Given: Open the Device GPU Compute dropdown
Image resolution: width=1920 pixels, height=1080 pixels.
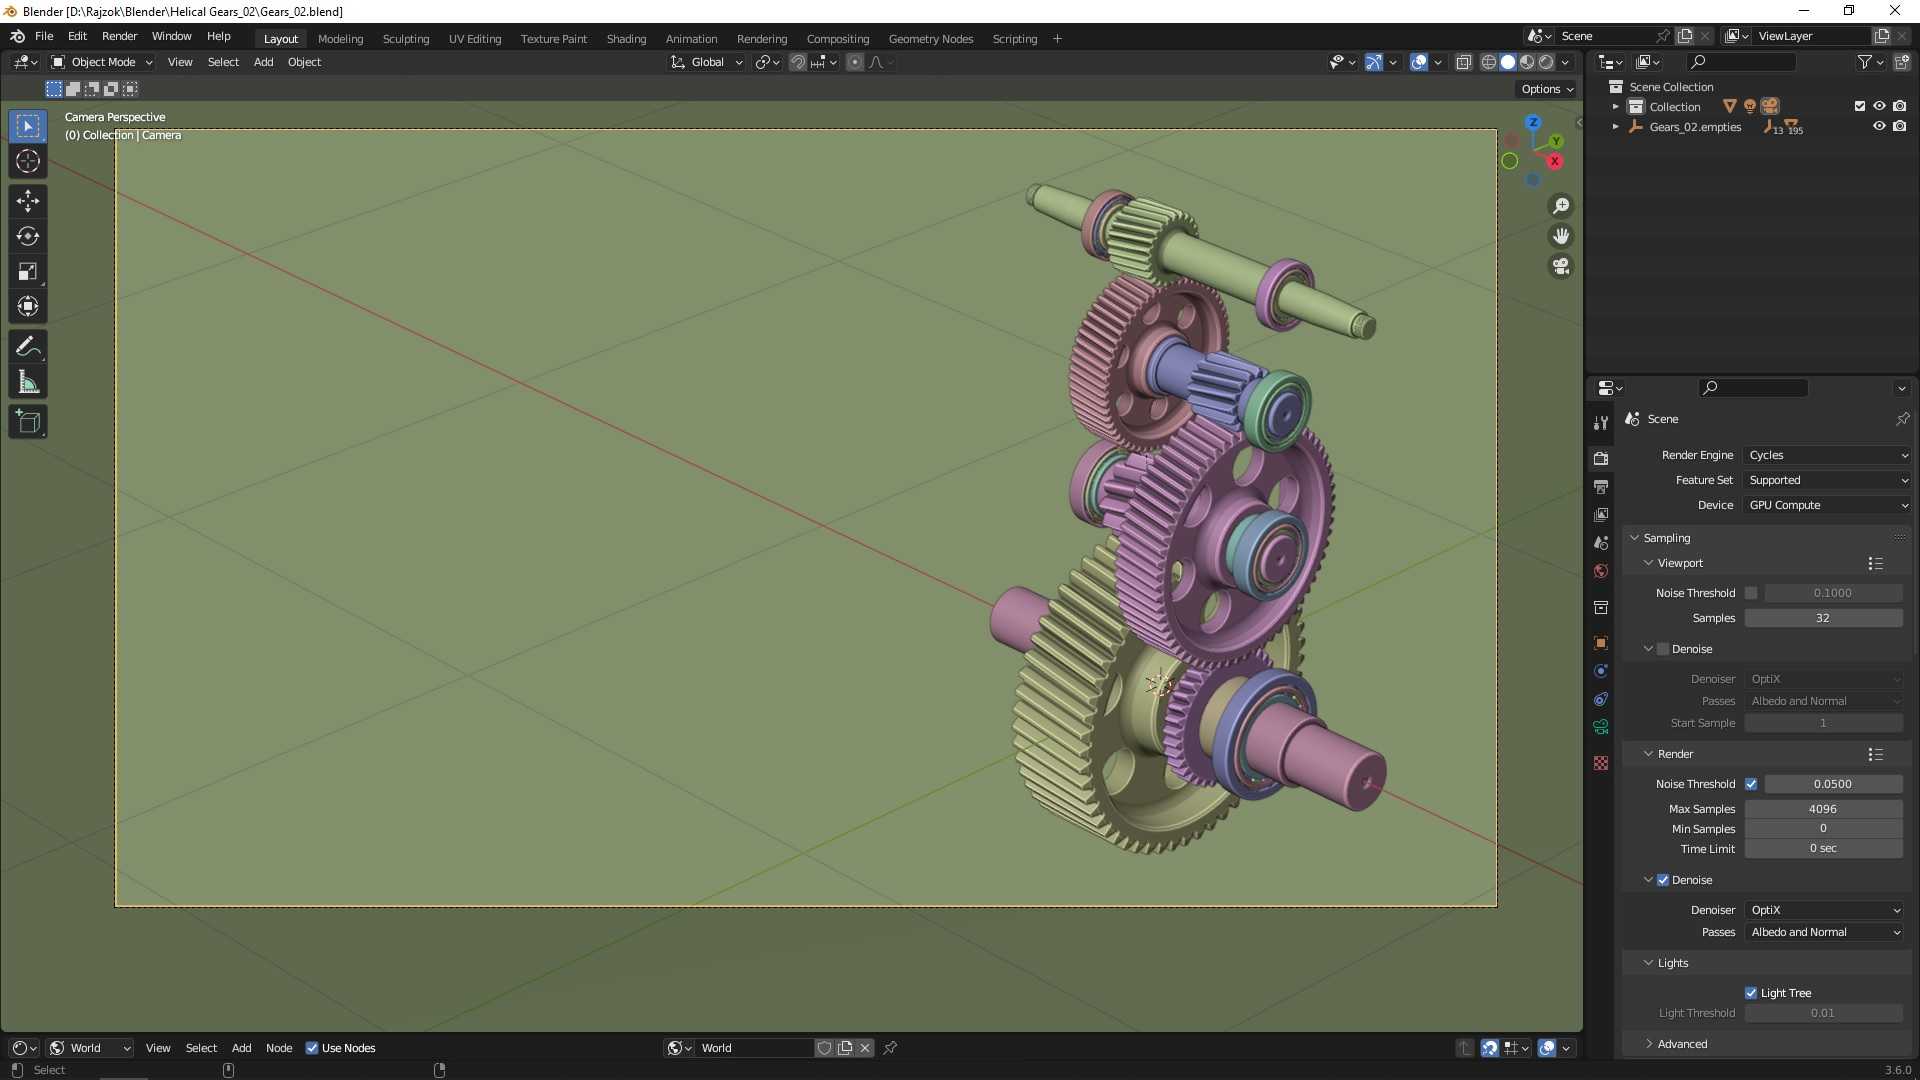Looking at the screenshot, I should [1828, 505].
